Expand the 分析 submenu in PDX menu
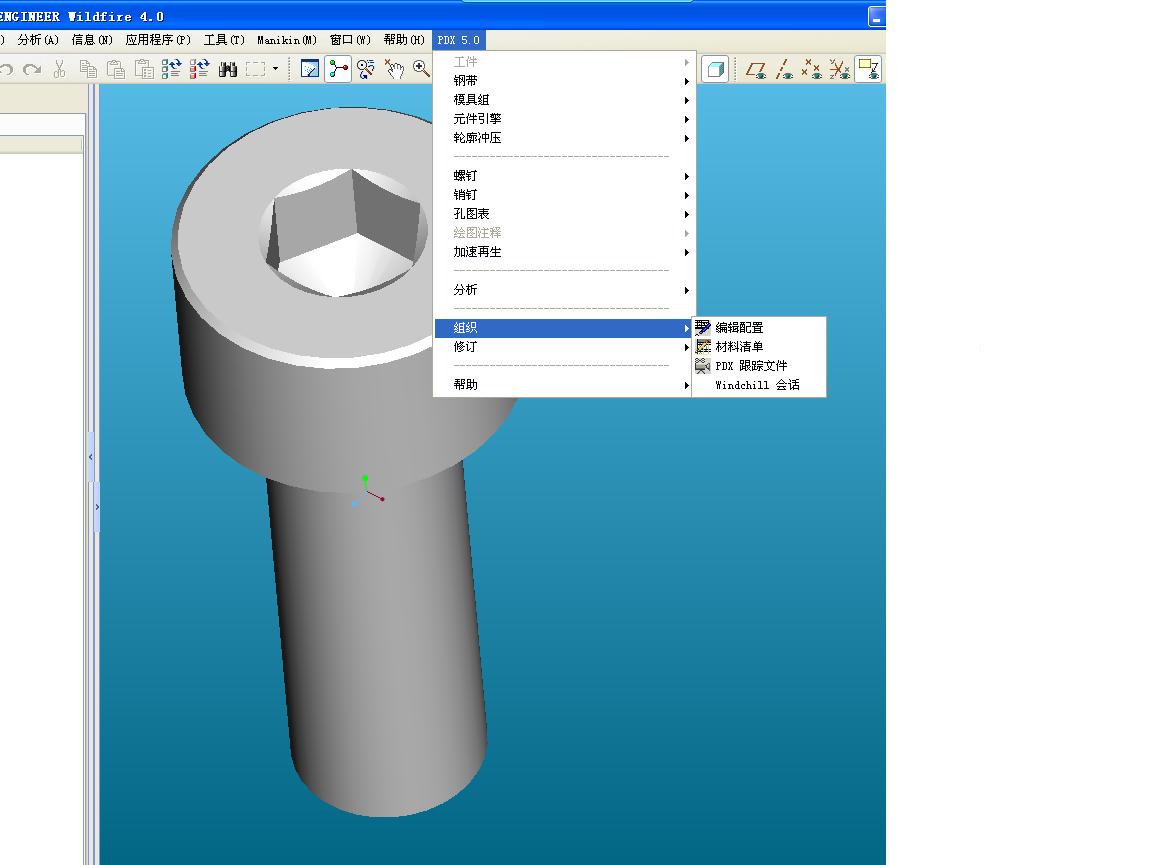Image resolution: width=1150 pixels, height=865 pixels. pos(563,291)
